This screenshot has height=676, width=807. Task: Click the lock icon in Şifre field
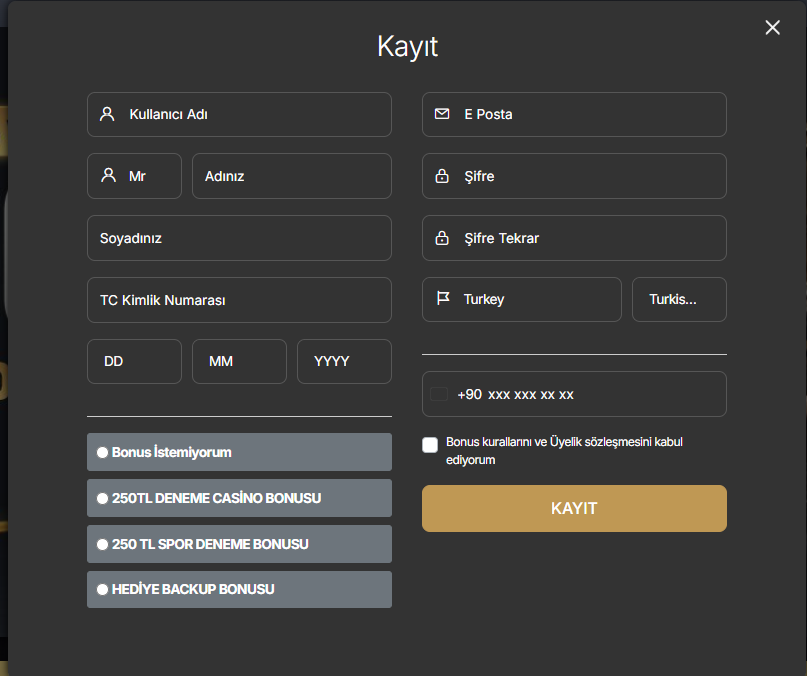442,176
